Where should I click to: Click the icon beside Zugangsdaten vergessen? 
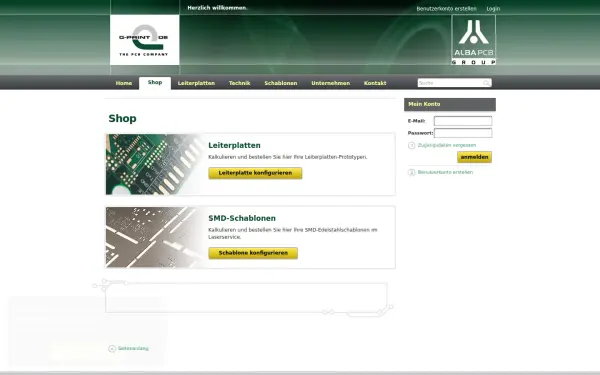click(411, 145)
